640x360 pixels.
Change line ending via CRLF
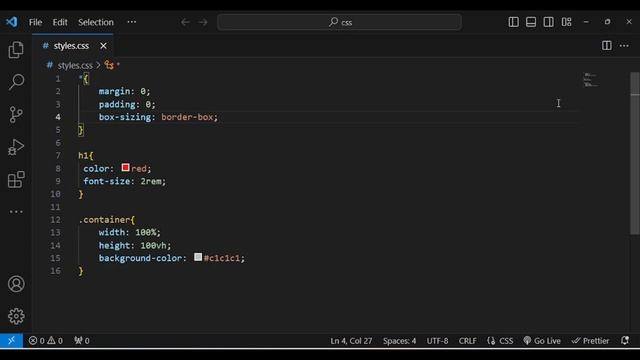click(x=467, y=340)
